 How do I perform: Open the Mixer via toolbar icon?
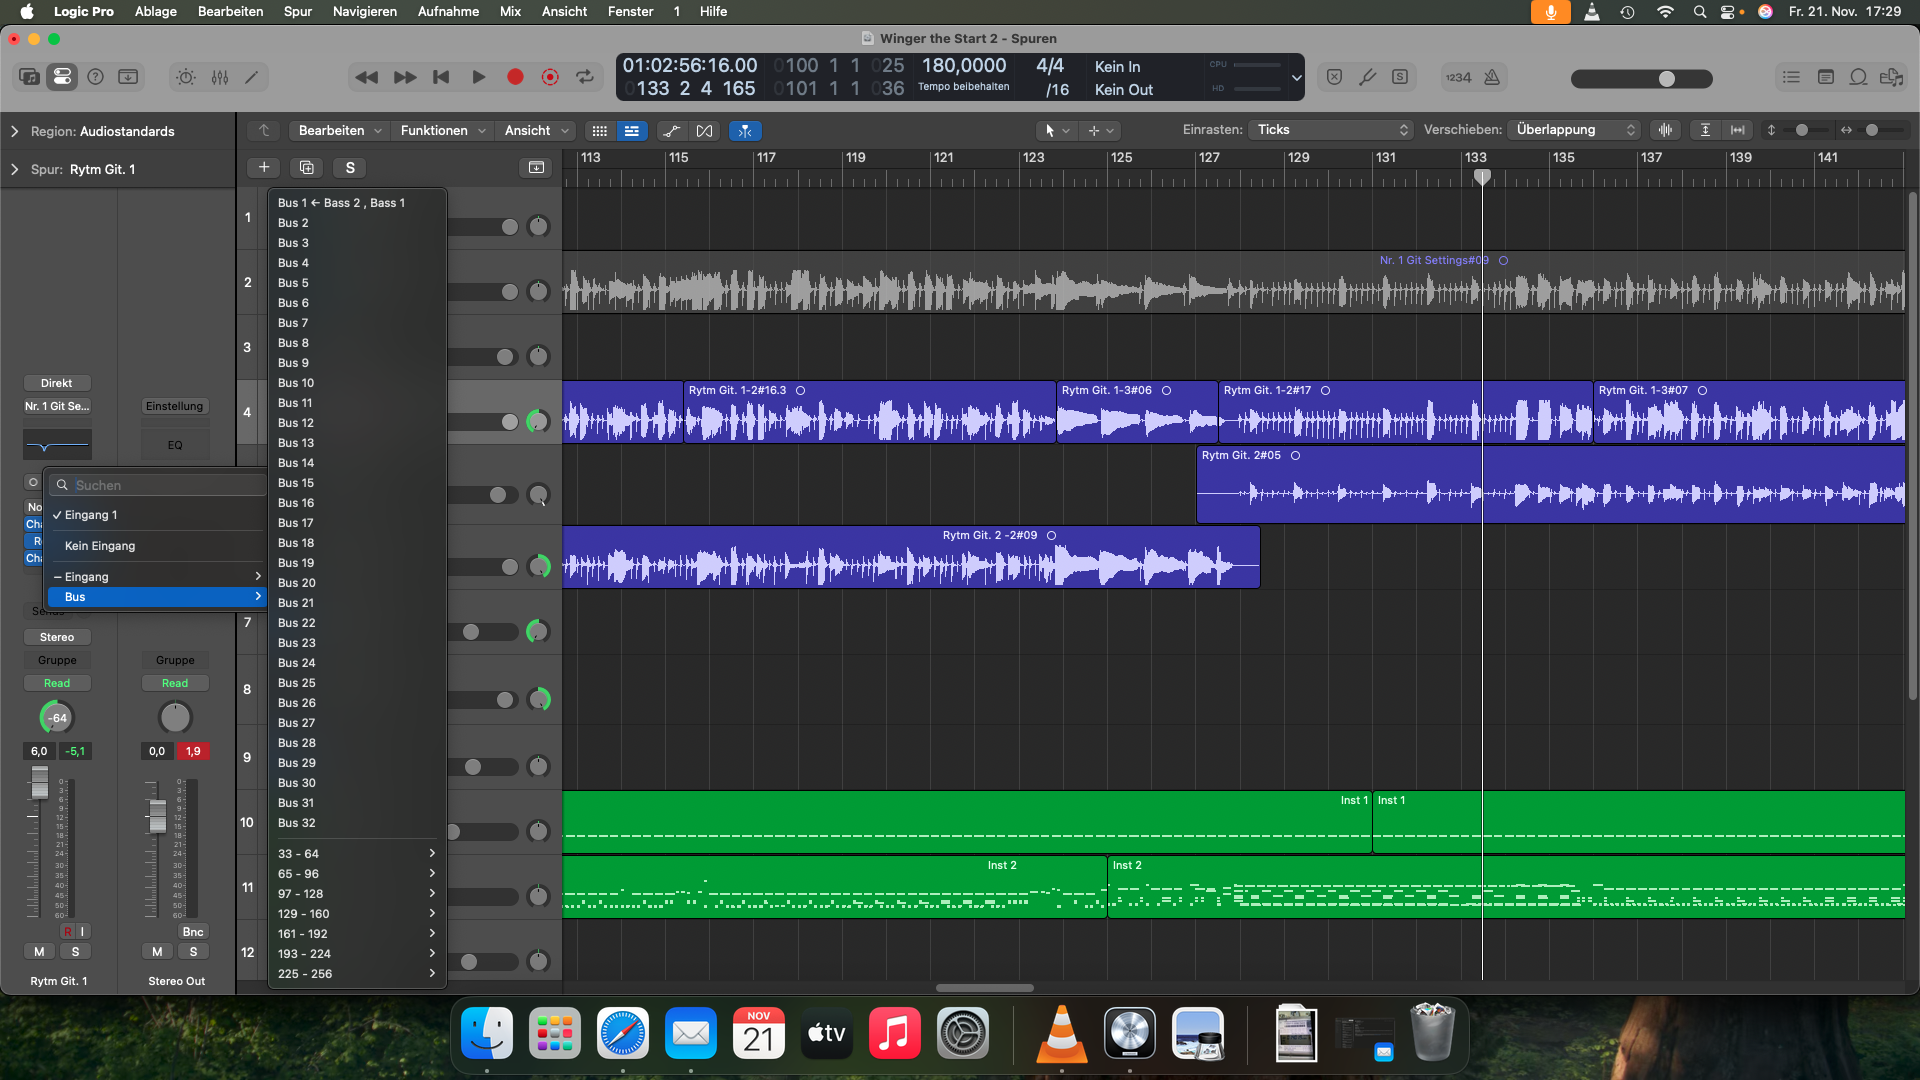(x=220, y=77)
